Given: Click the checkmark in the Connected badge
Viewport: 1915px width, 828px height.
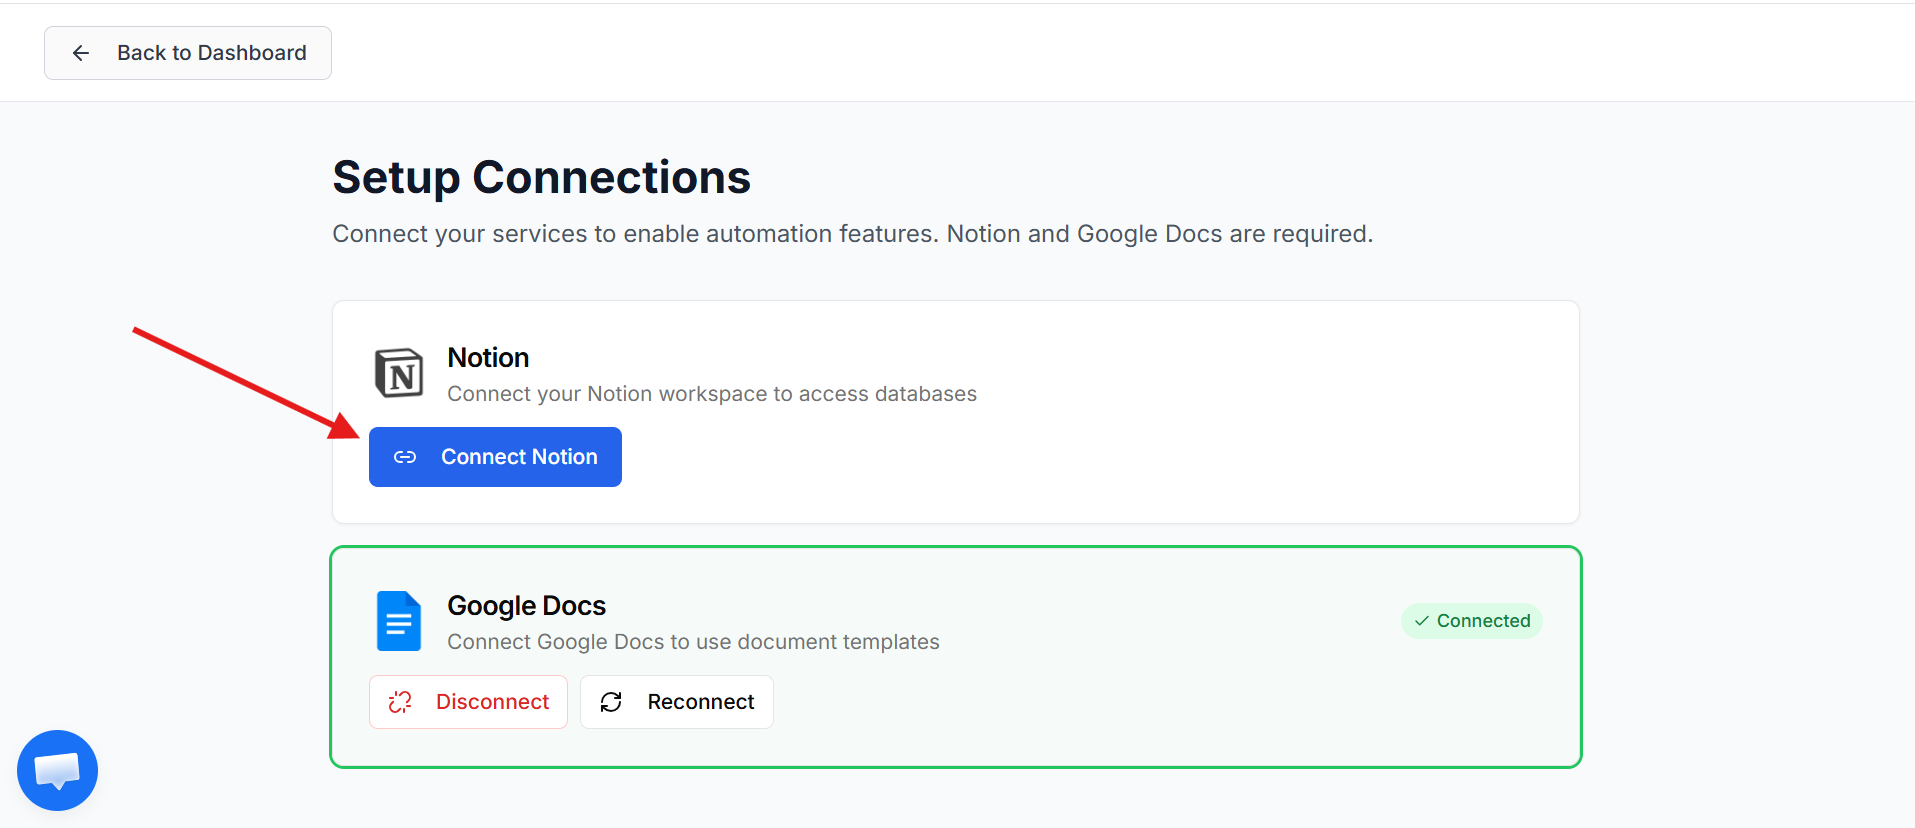Looking at the screenshot, I should (1421, 621).
